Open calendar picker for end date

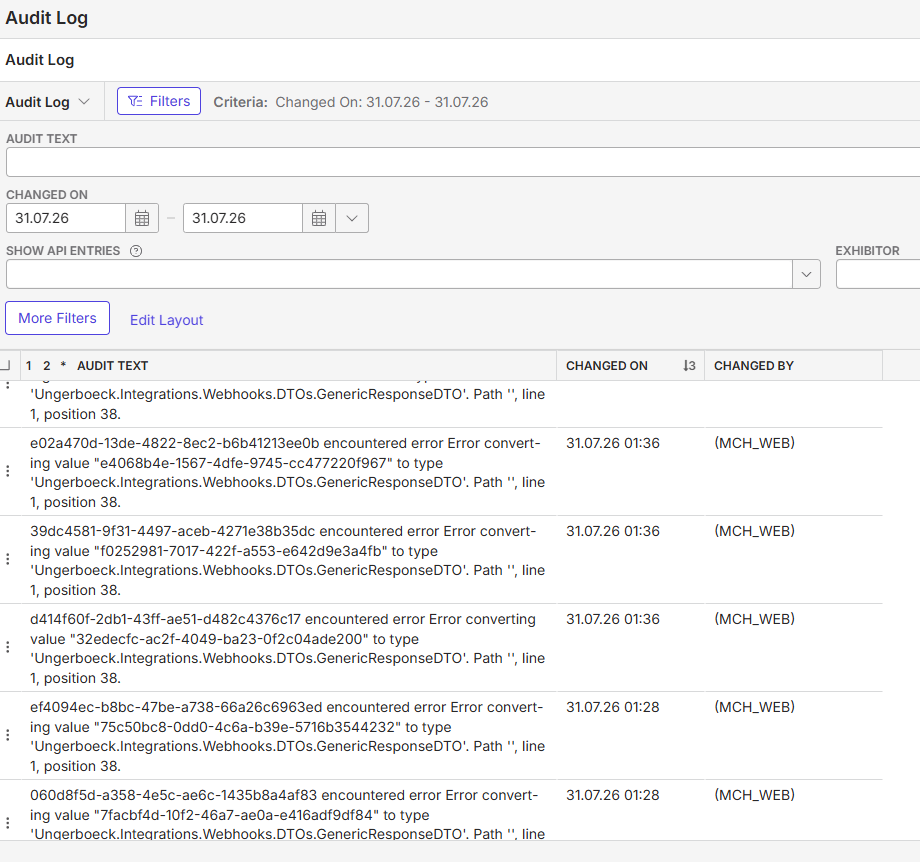click(319, 218)
